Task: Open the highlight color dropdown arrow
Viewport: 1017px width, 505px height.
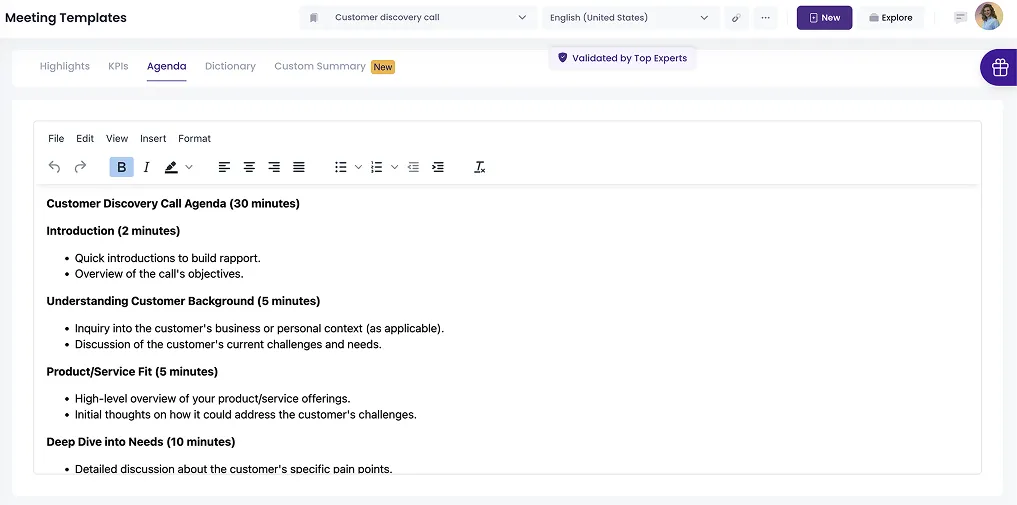Action: click(189, 167)
